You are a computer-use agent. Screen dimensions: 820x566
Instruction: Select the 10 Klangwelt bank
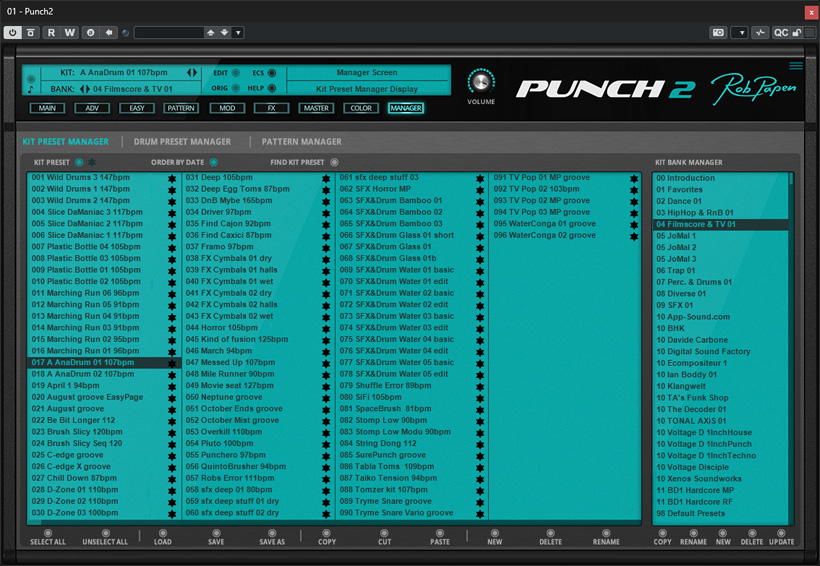point(721,386)
